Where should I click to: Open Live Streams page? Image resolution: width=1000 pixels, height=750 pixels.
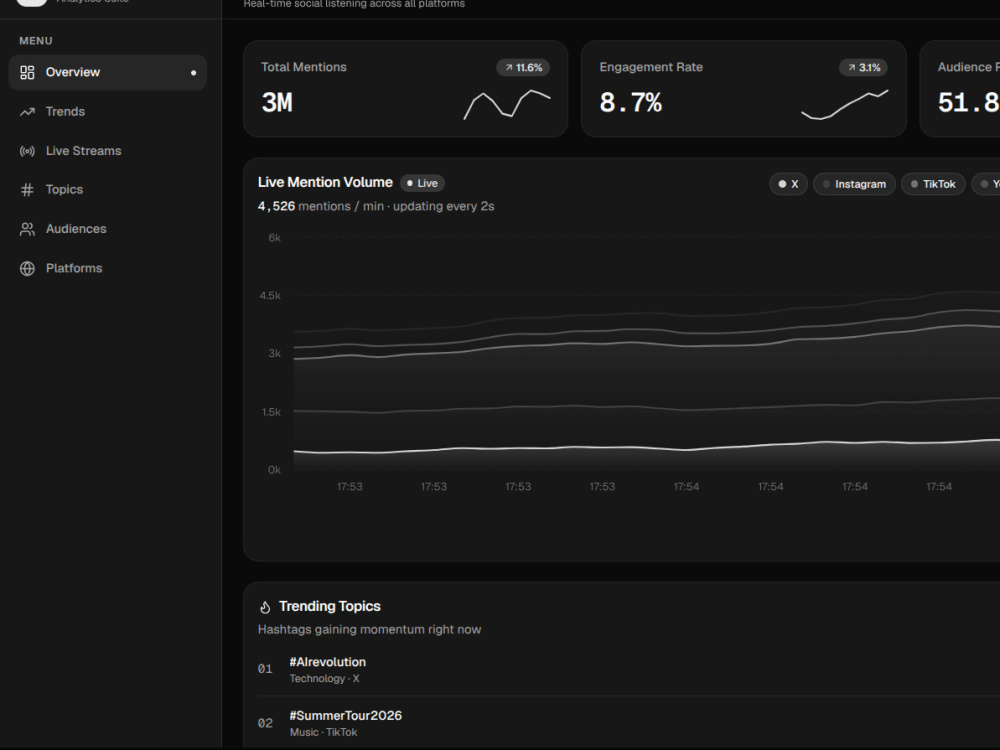pyautogui.click(x=108, y=151)
